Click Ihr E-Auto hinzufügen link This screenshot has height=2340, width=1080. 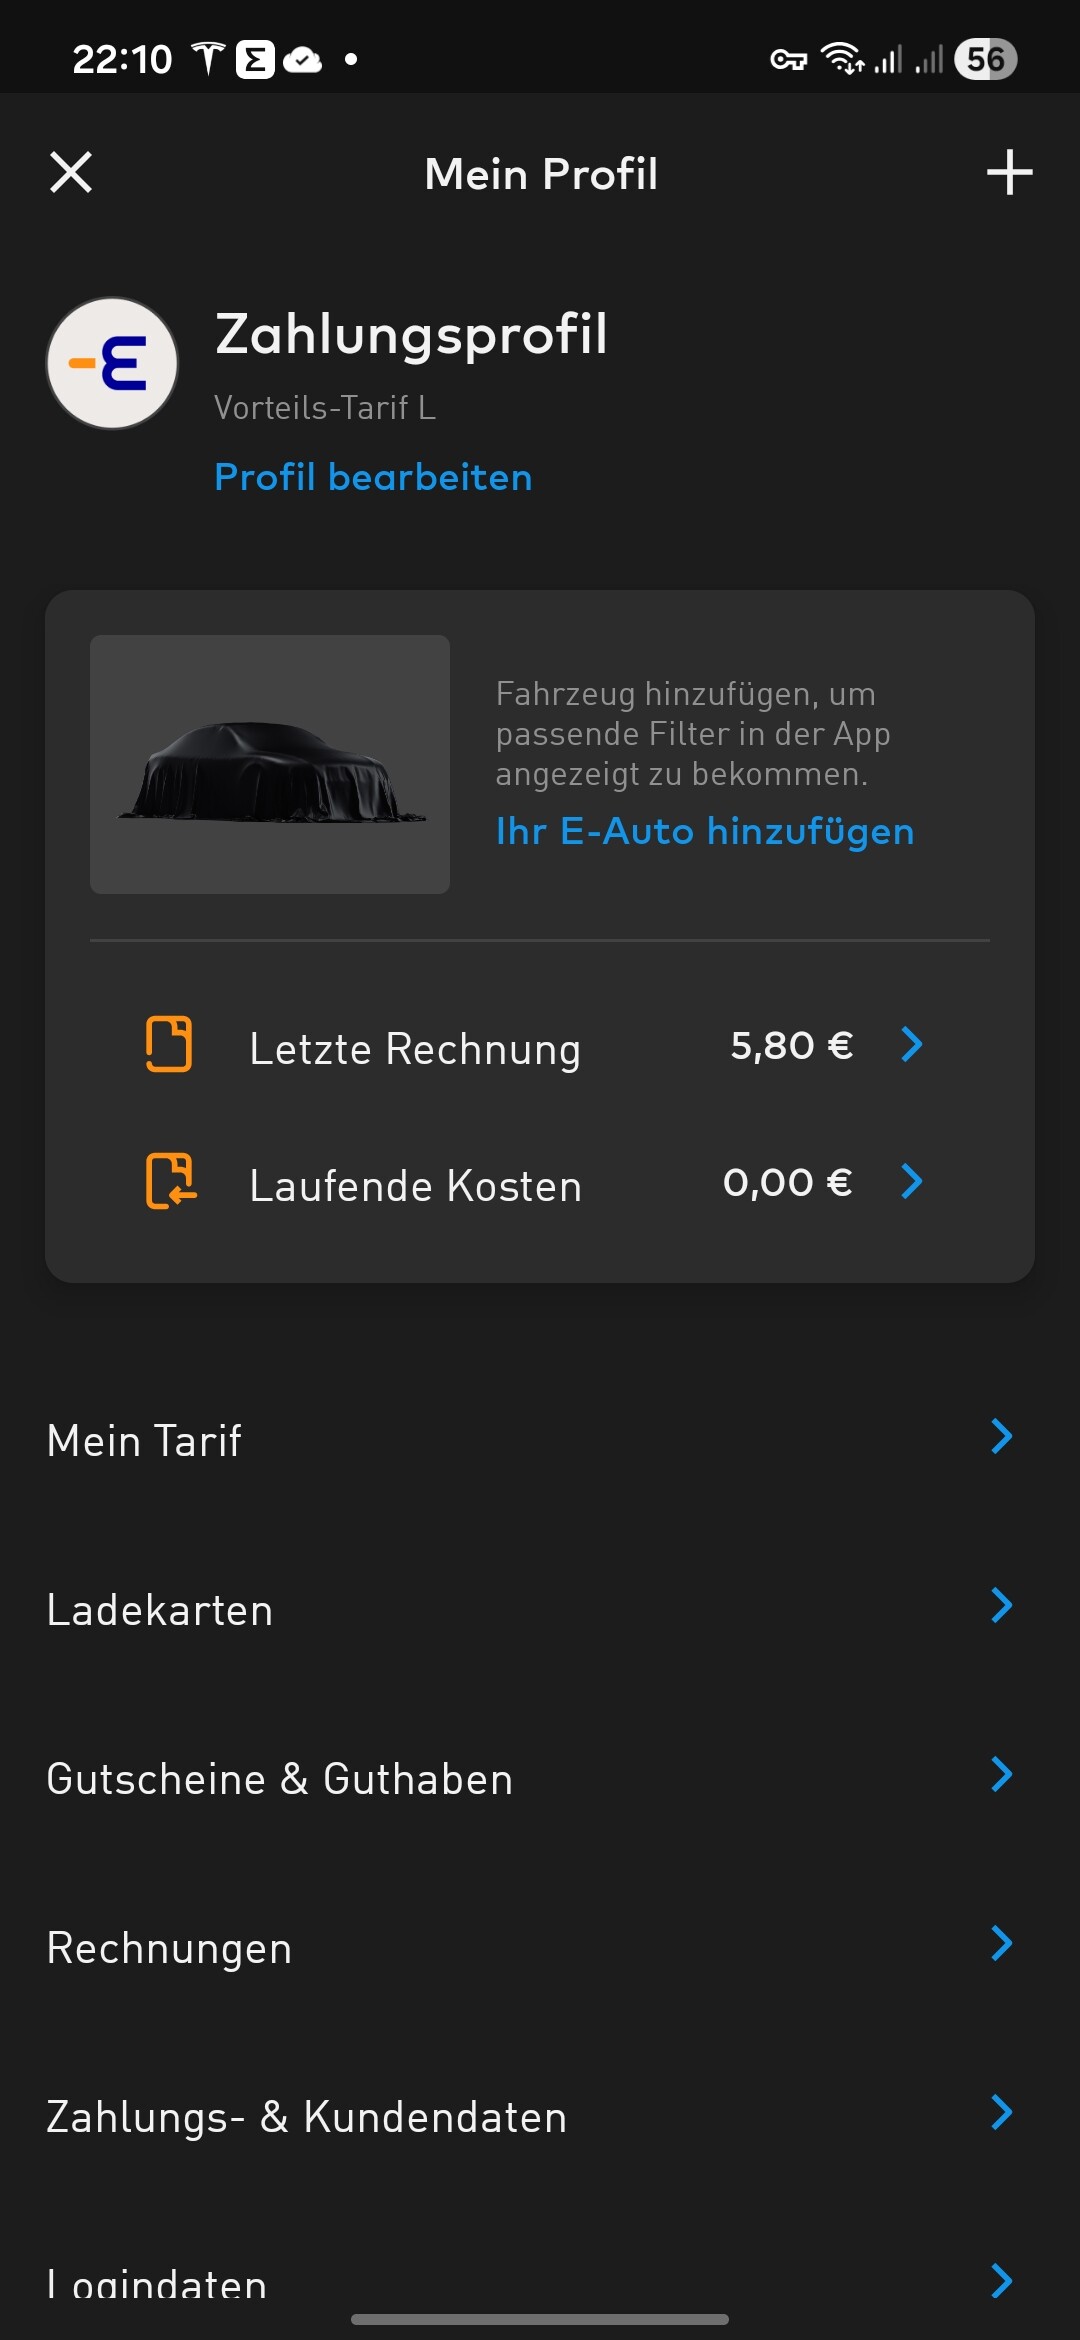(705, 831)
